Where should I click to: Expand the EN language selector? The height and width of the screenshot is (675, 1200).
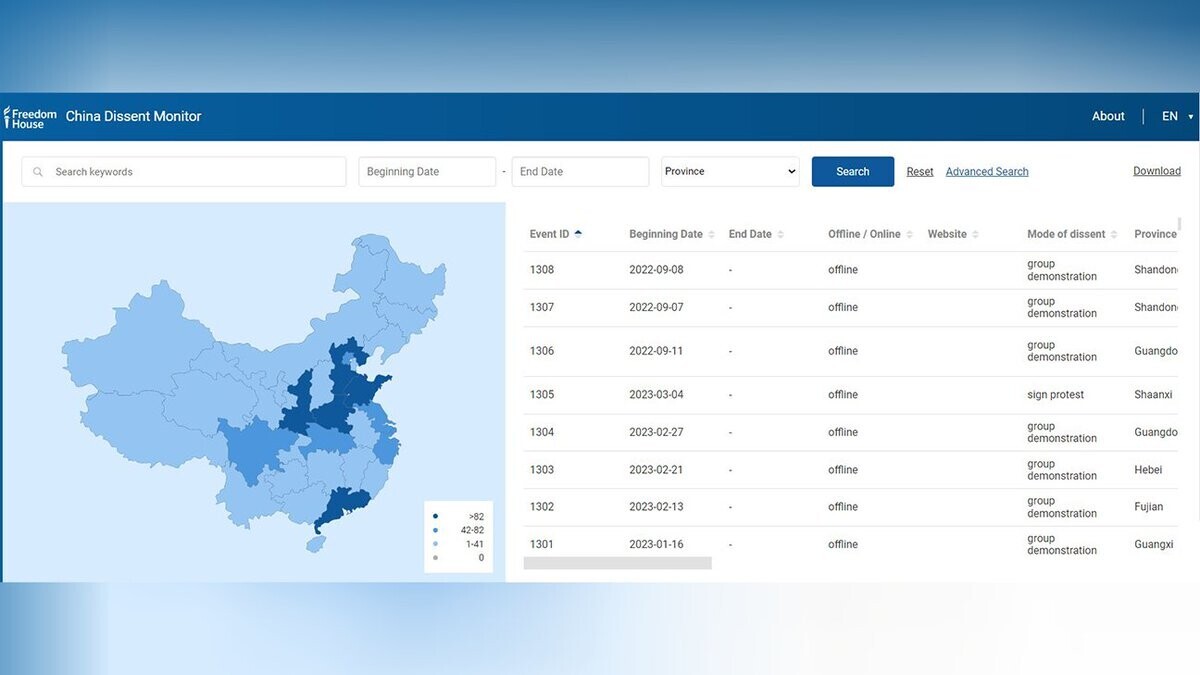1176,117
